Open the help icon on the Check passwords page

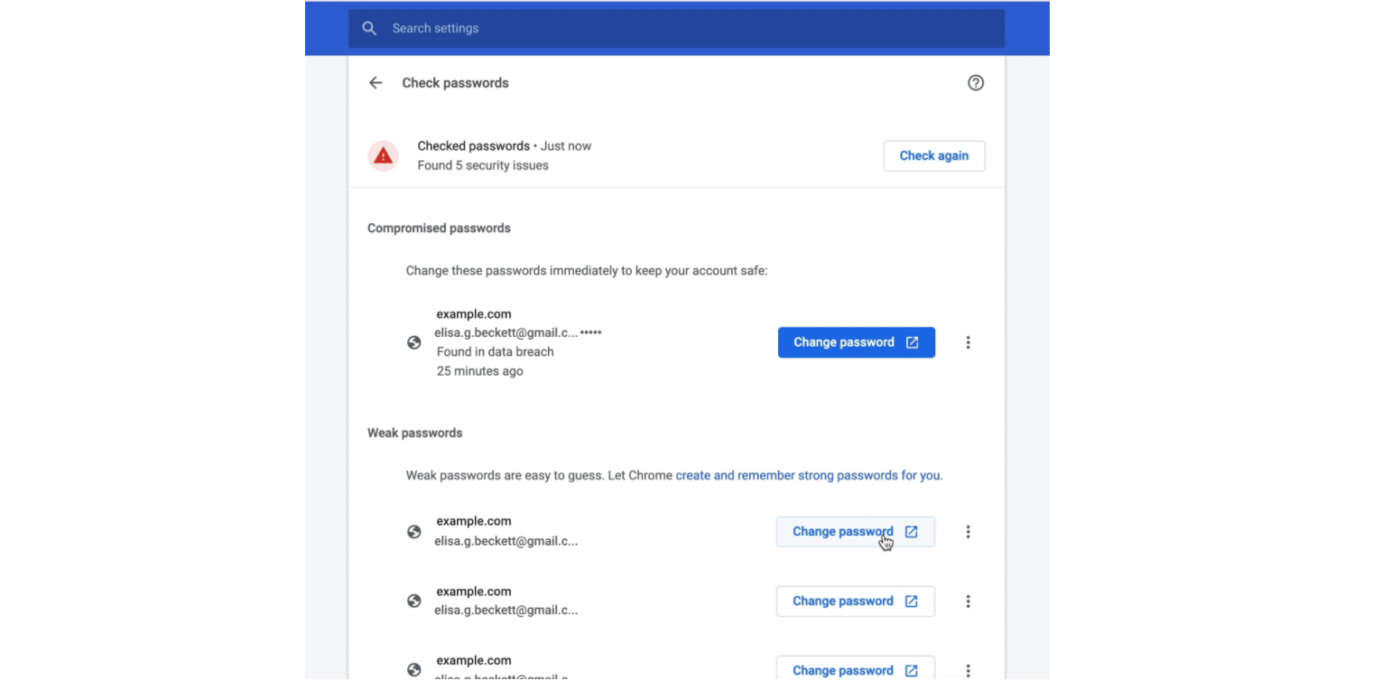(x=976, y=83)
